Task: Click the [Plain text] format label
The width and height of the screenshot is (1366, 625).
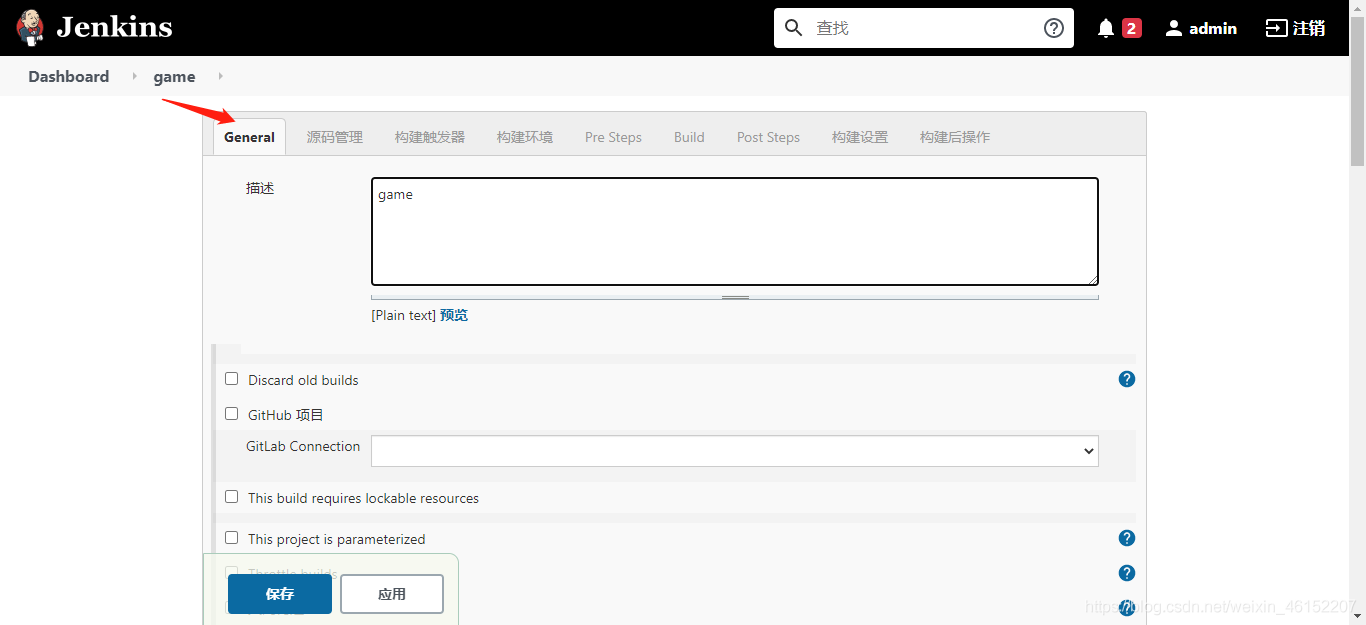Action: [403, 315]
